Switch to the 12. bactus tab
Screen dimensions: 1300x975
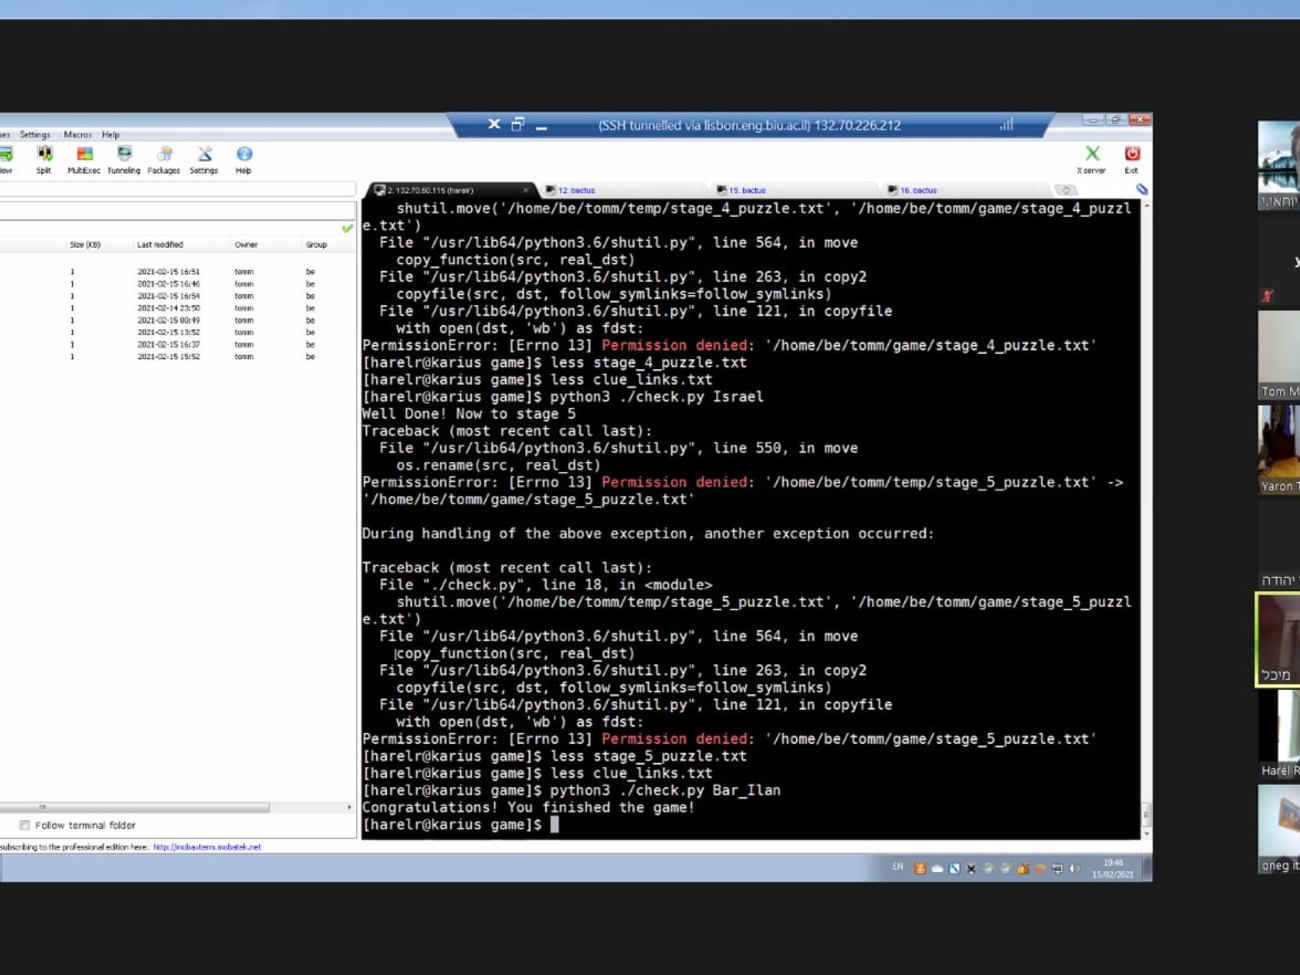(576, 190)
